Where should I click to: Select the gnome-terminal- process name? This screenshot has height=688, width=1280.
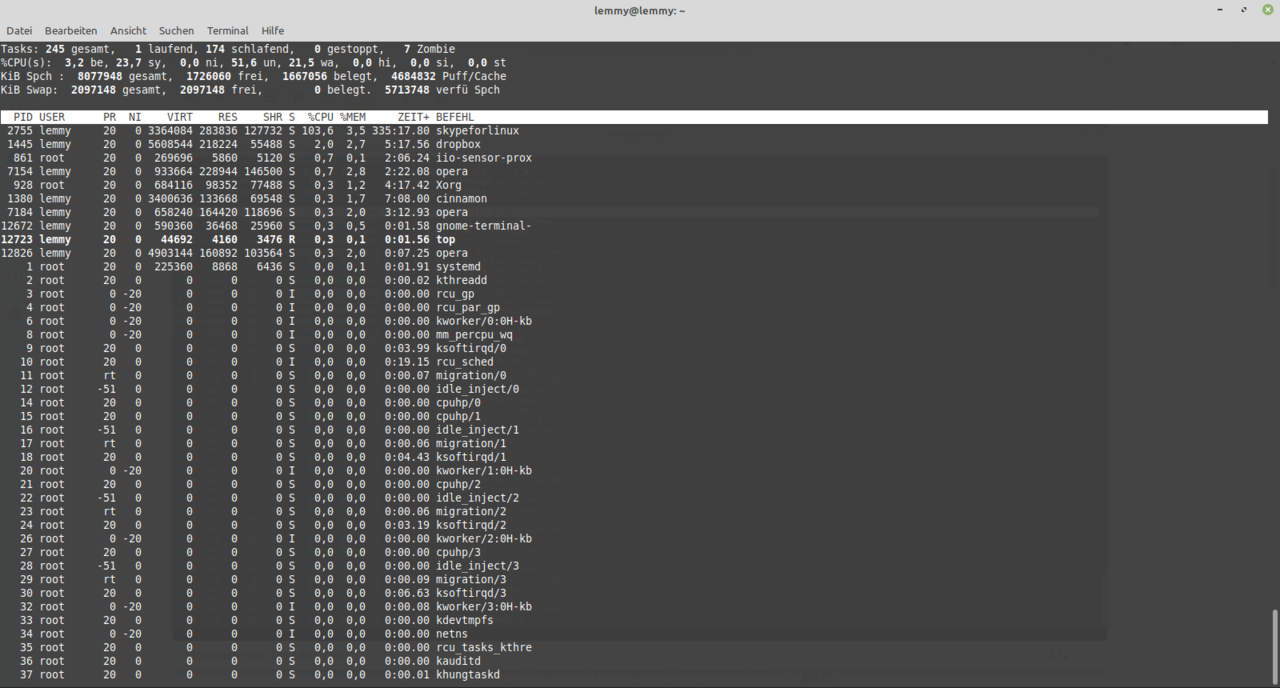coord(484,226)
